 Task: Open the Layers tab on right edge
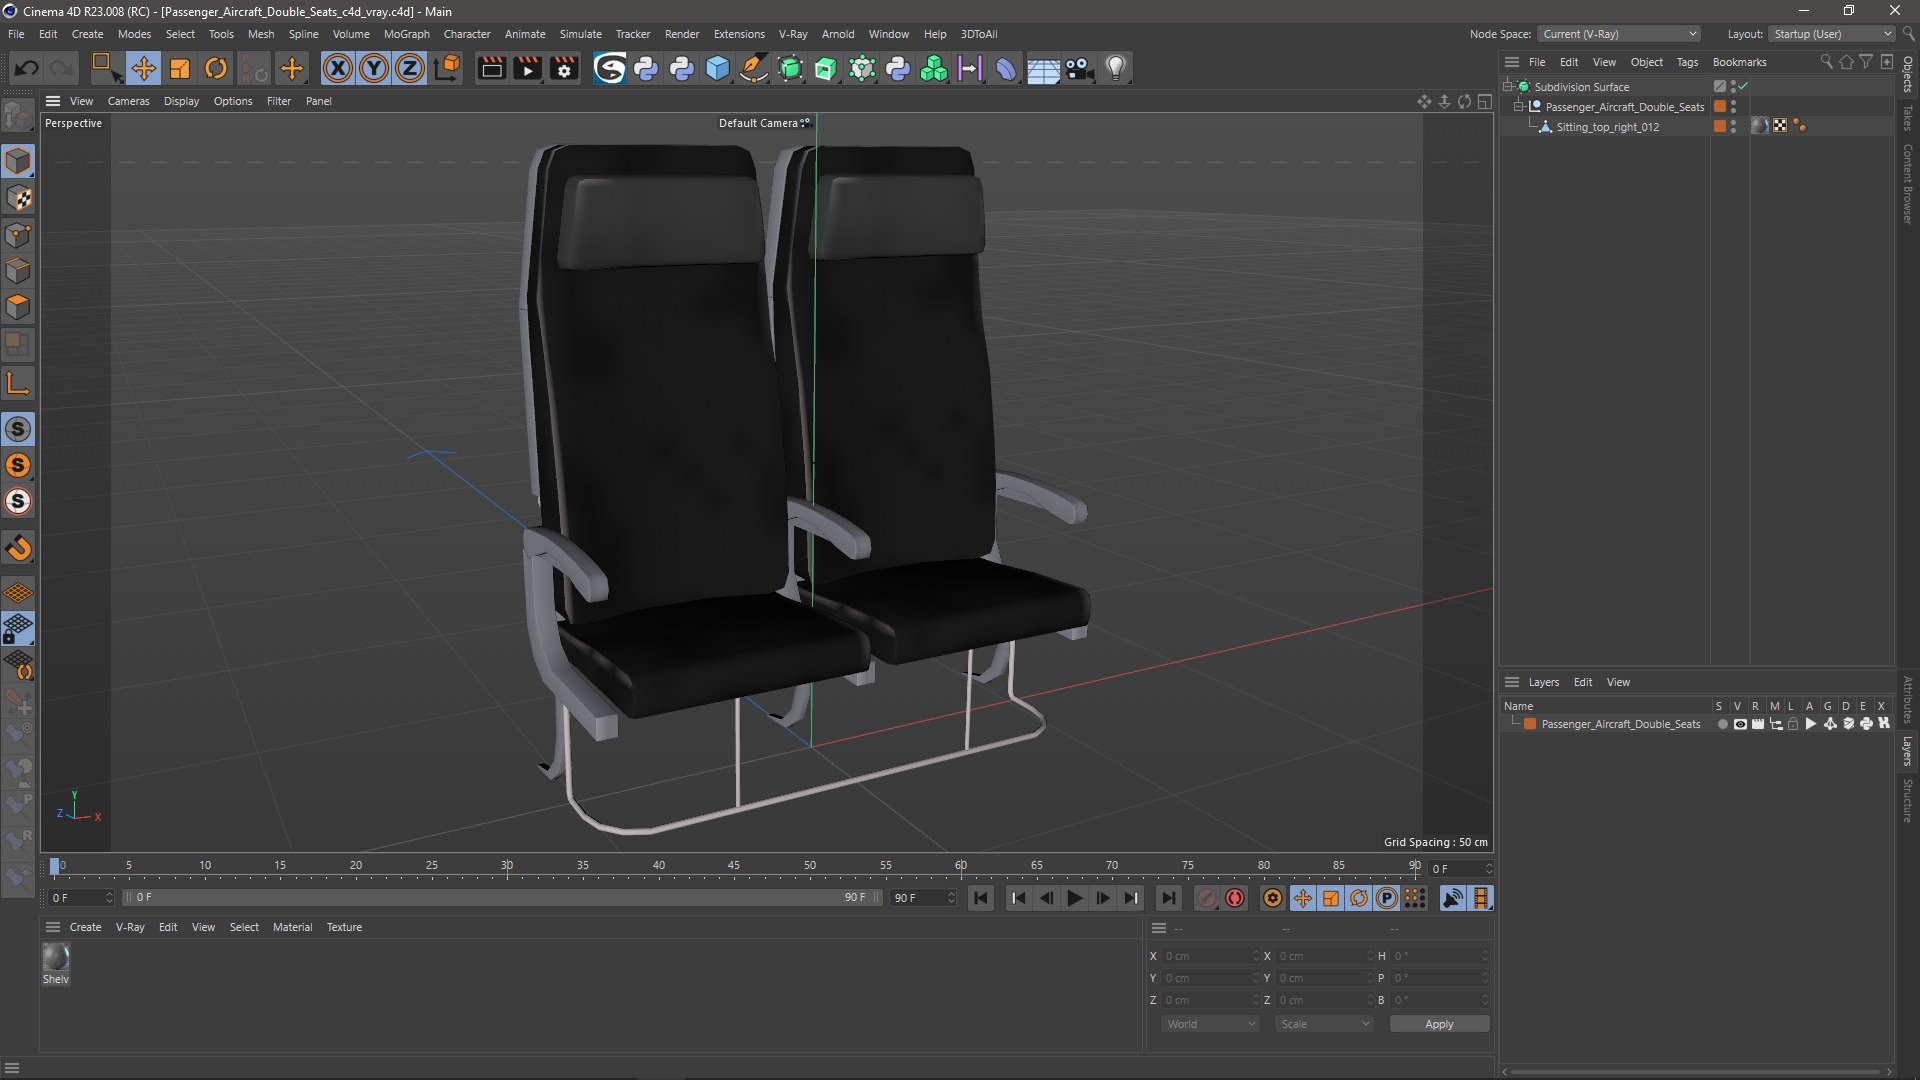[1907, 750]
